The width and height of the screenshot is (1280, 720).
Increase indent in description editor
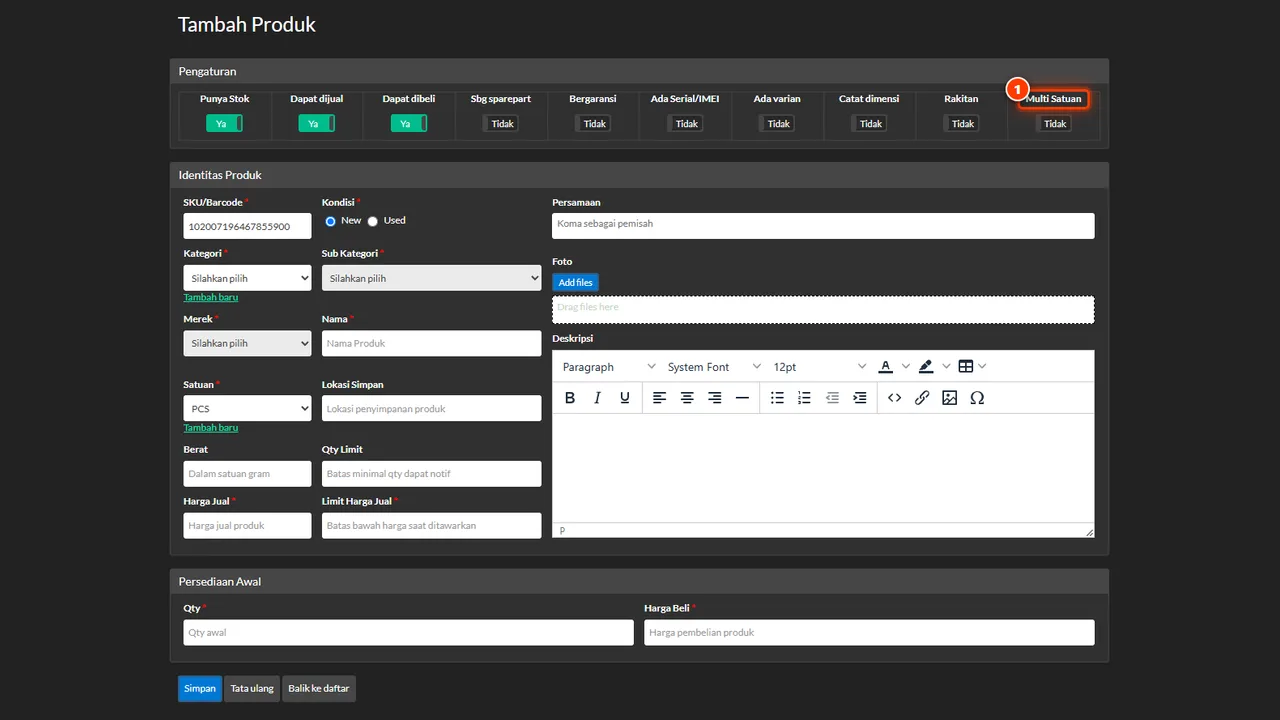tap(860, 398)
